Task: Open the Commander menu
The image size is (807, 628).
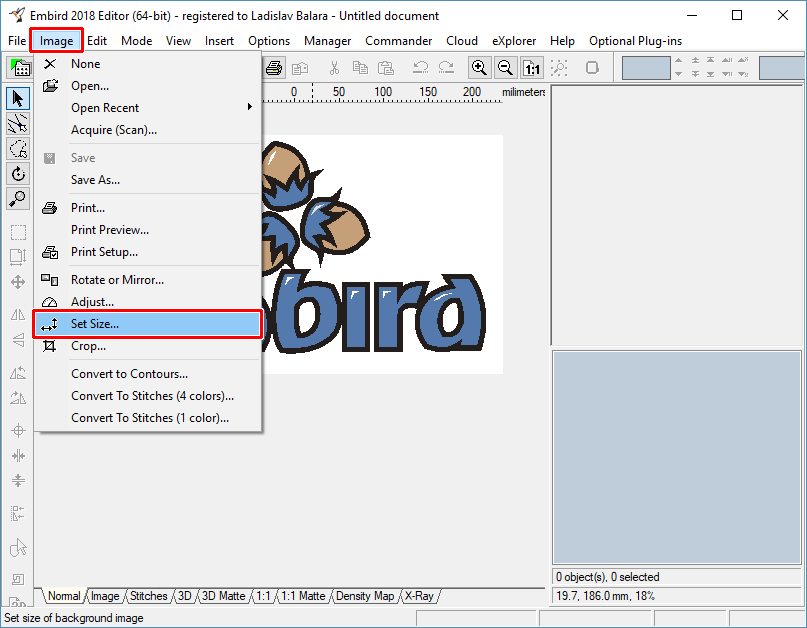Action: [x=398, y=41]
